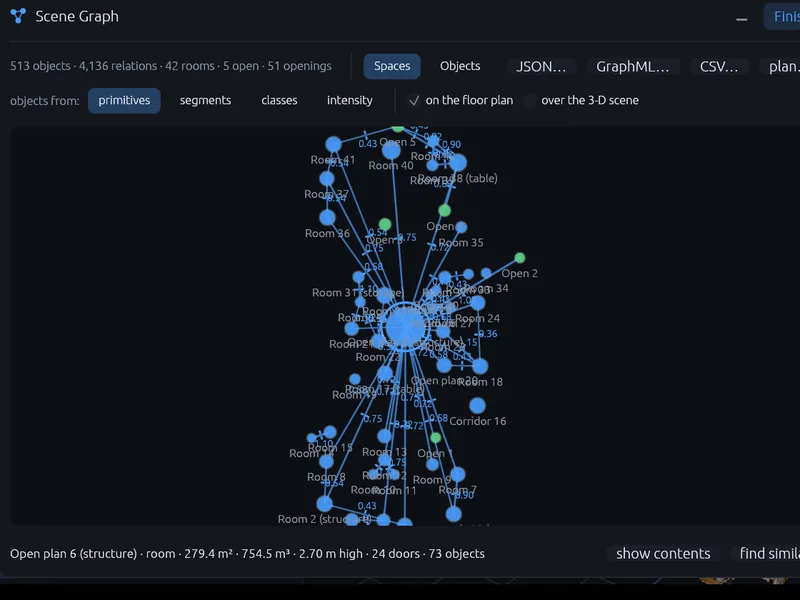Select the Room 37 node
Viewport: 800px width, 600px height.
pos(327,179)
